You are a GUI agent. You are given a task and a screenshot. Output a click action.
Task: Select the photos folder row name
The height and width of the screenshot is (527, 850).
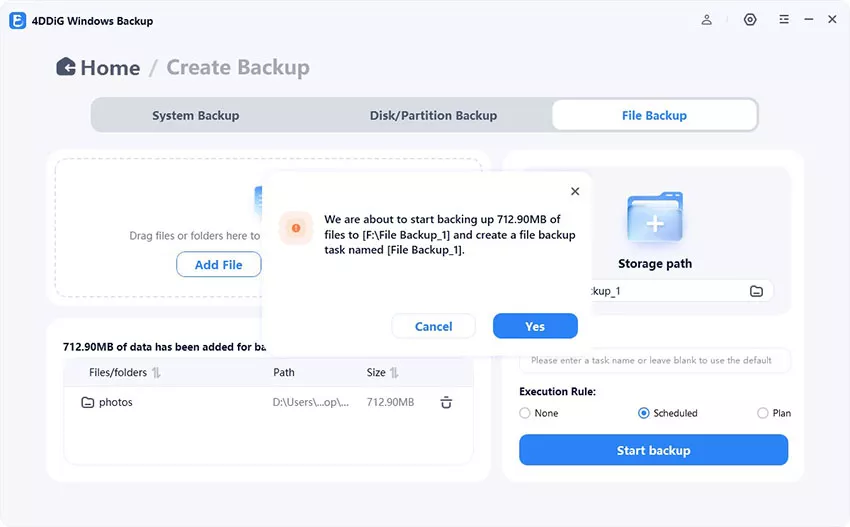(115, 402)
